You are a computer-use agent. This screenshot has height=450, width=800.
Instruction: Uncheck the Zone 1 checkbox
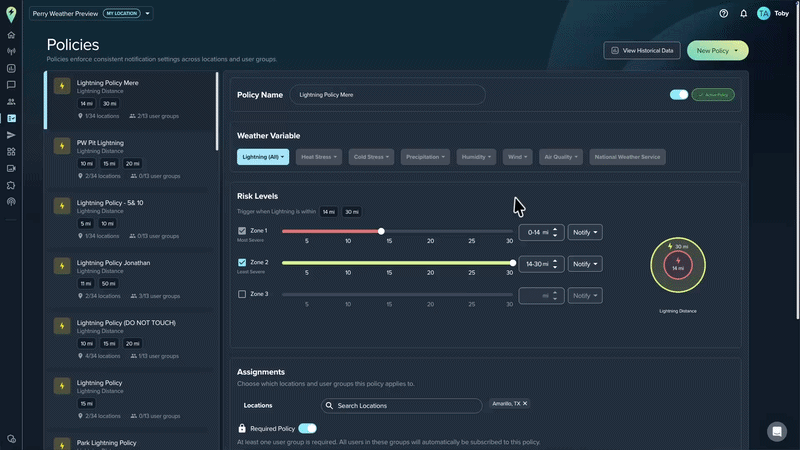coord(242,231)
